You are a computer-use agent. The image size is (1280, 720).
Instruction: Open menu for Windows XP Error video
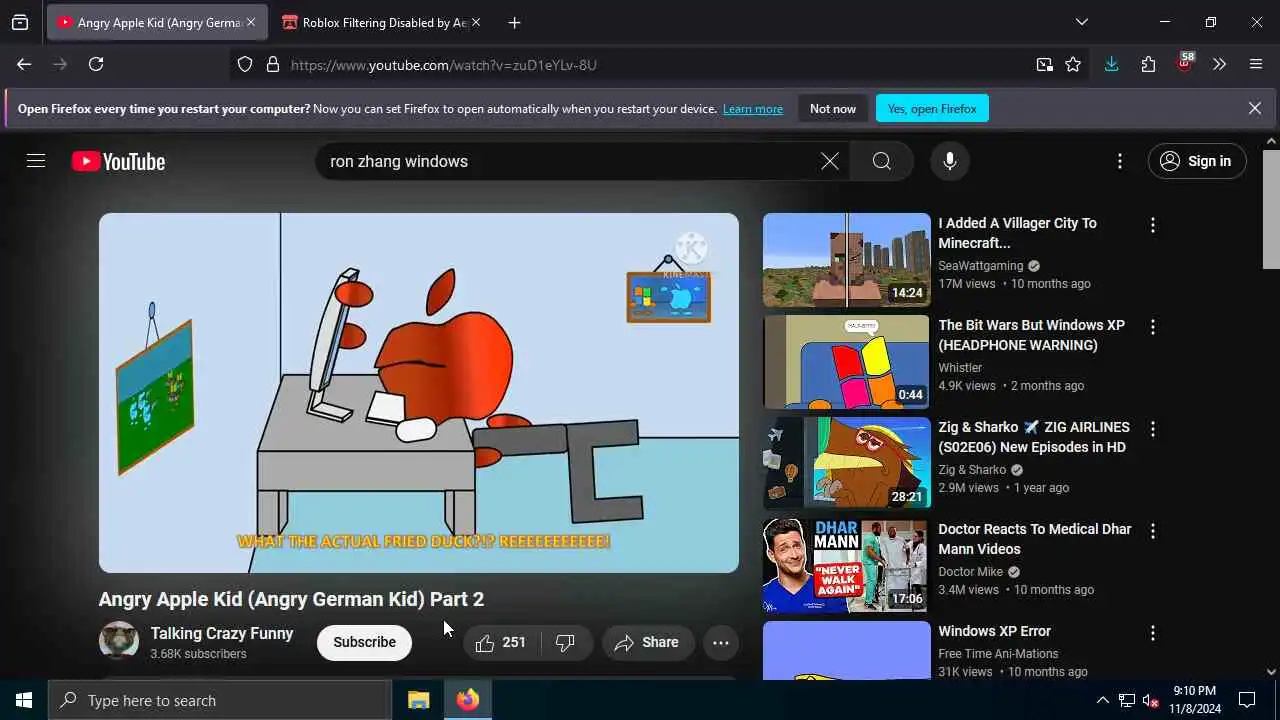coord(1153,633)
